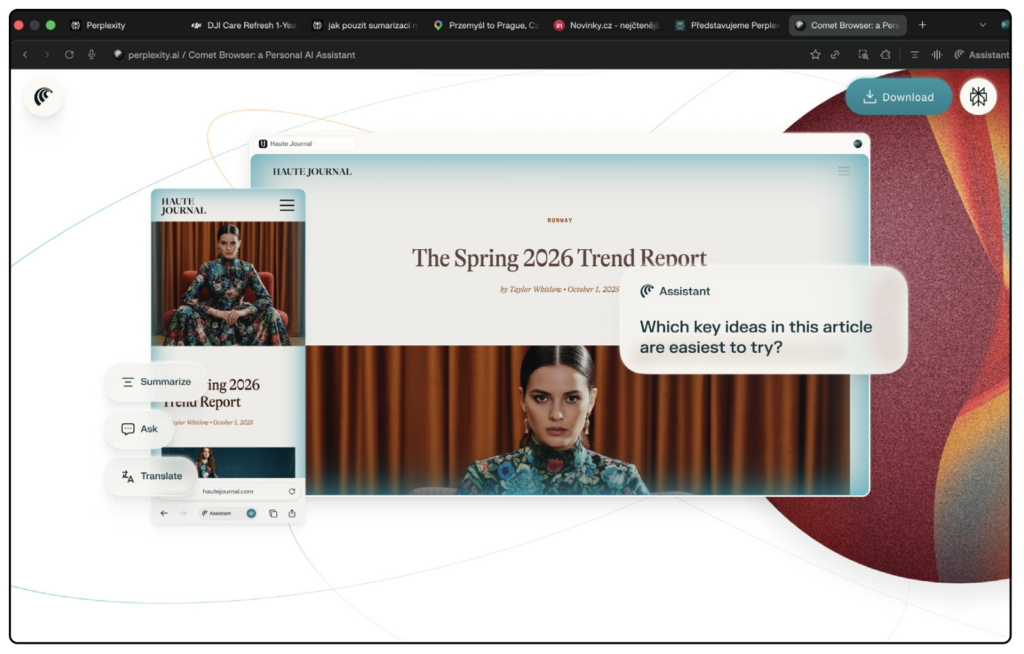This screenshot has width=1024, height=654.
Task: Open the Haute Journal mobile hamburger menu
Action: tap(287, 205)
